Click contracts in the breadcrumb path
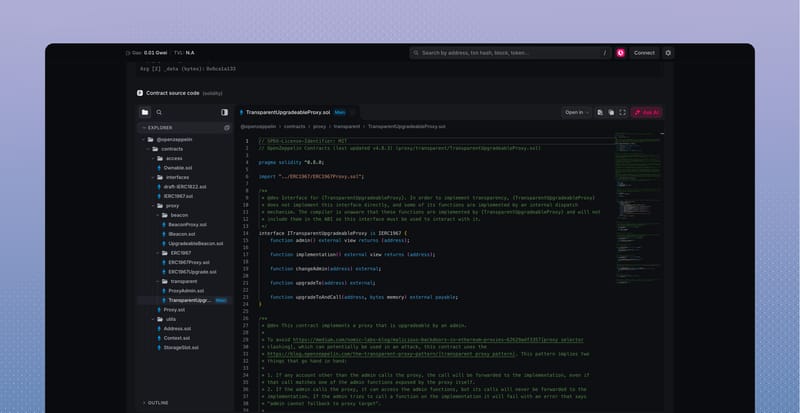 click(x=295, y=126)
